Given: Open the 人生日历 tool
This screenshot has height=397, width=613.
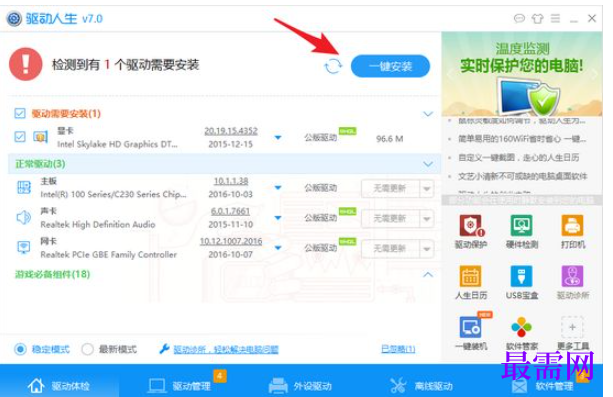Looking at the screenshot, I should pos(471,282).
